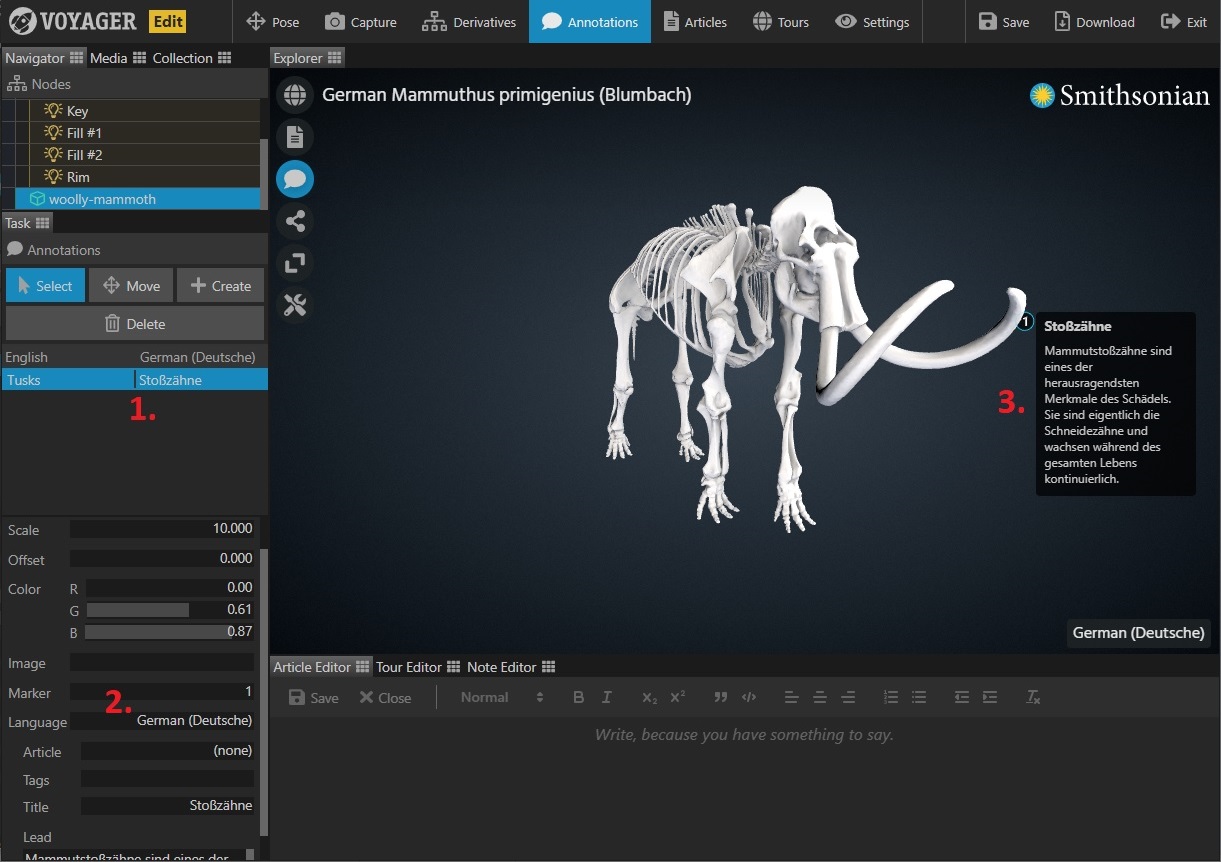This screenshot has width=1221, height=862.
Task: Click the Create annotation button
Action: pos(221,285)
